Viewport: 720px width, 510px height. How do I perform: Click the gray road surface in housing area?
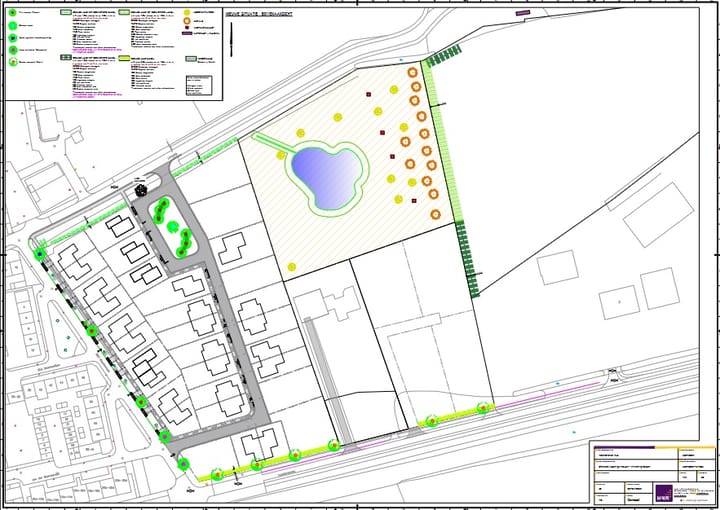click(x=222, y=300)
